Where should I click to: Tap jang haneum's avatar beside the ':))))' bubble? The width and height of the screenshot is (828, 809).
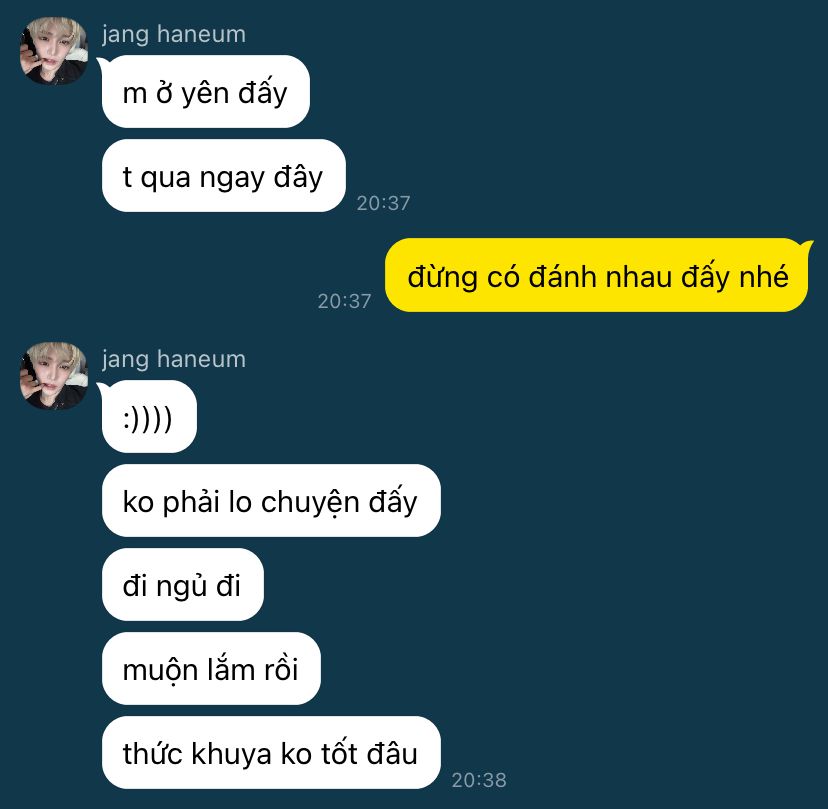tap(54, 376)
